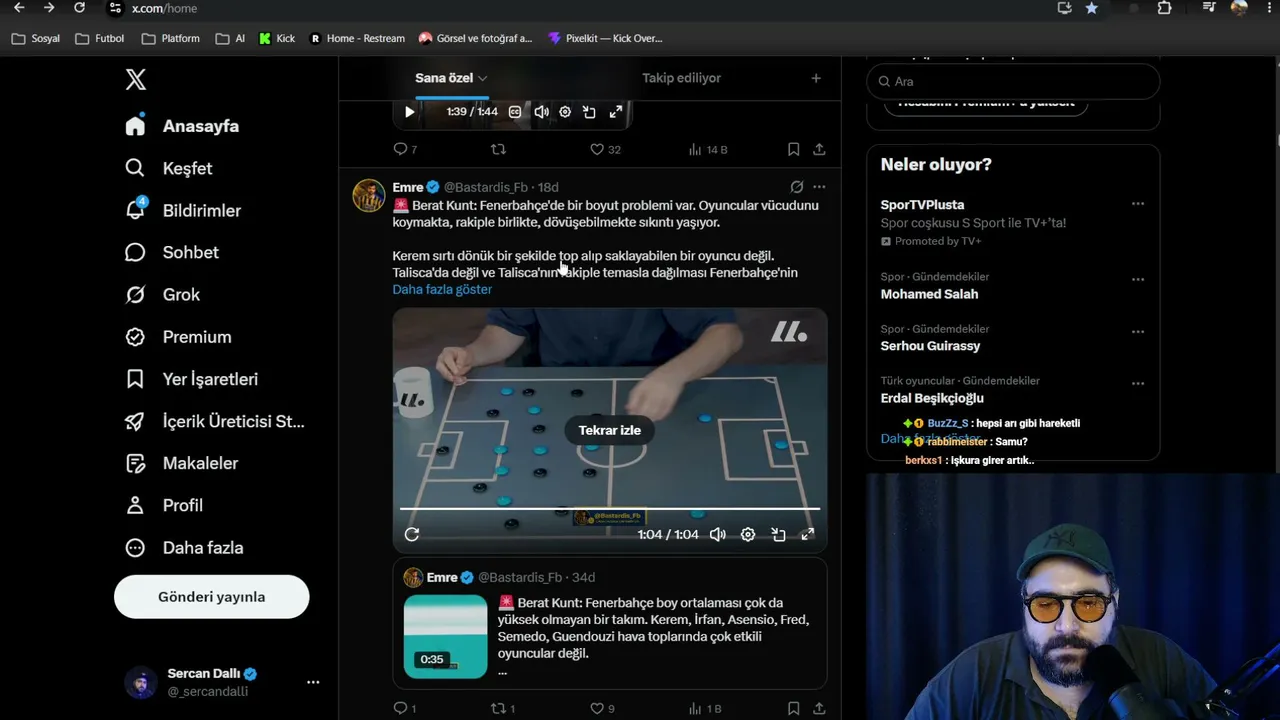
Task: Click Daha fazla göster to expand post
Action: pyautogui.click(x=442, y=289)
